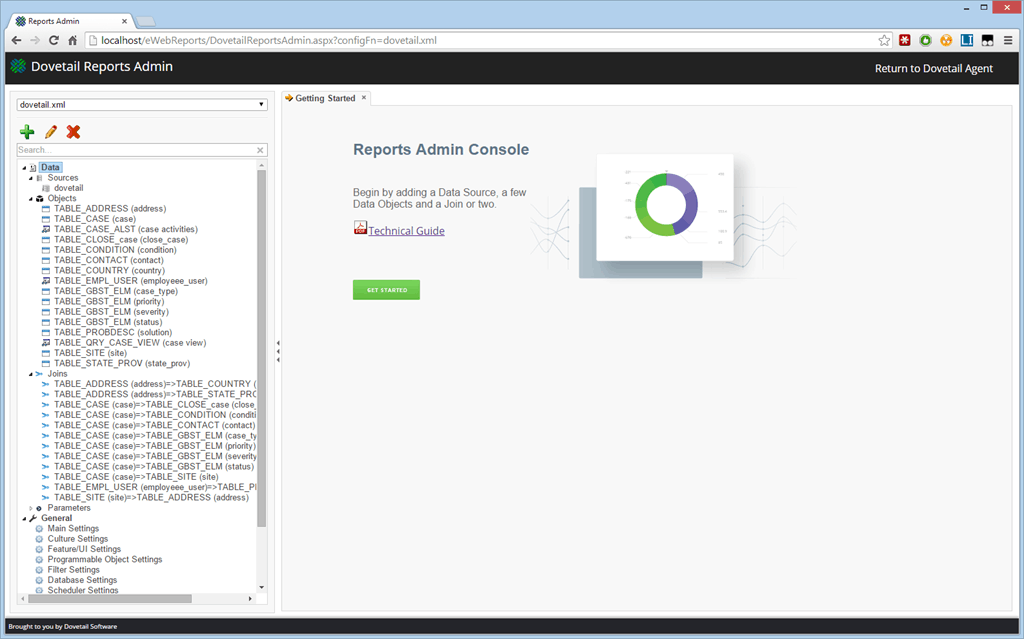Screen dimensions: 1024x639
Task: Open the Technical Guide link
Action: tap(406, 231)
